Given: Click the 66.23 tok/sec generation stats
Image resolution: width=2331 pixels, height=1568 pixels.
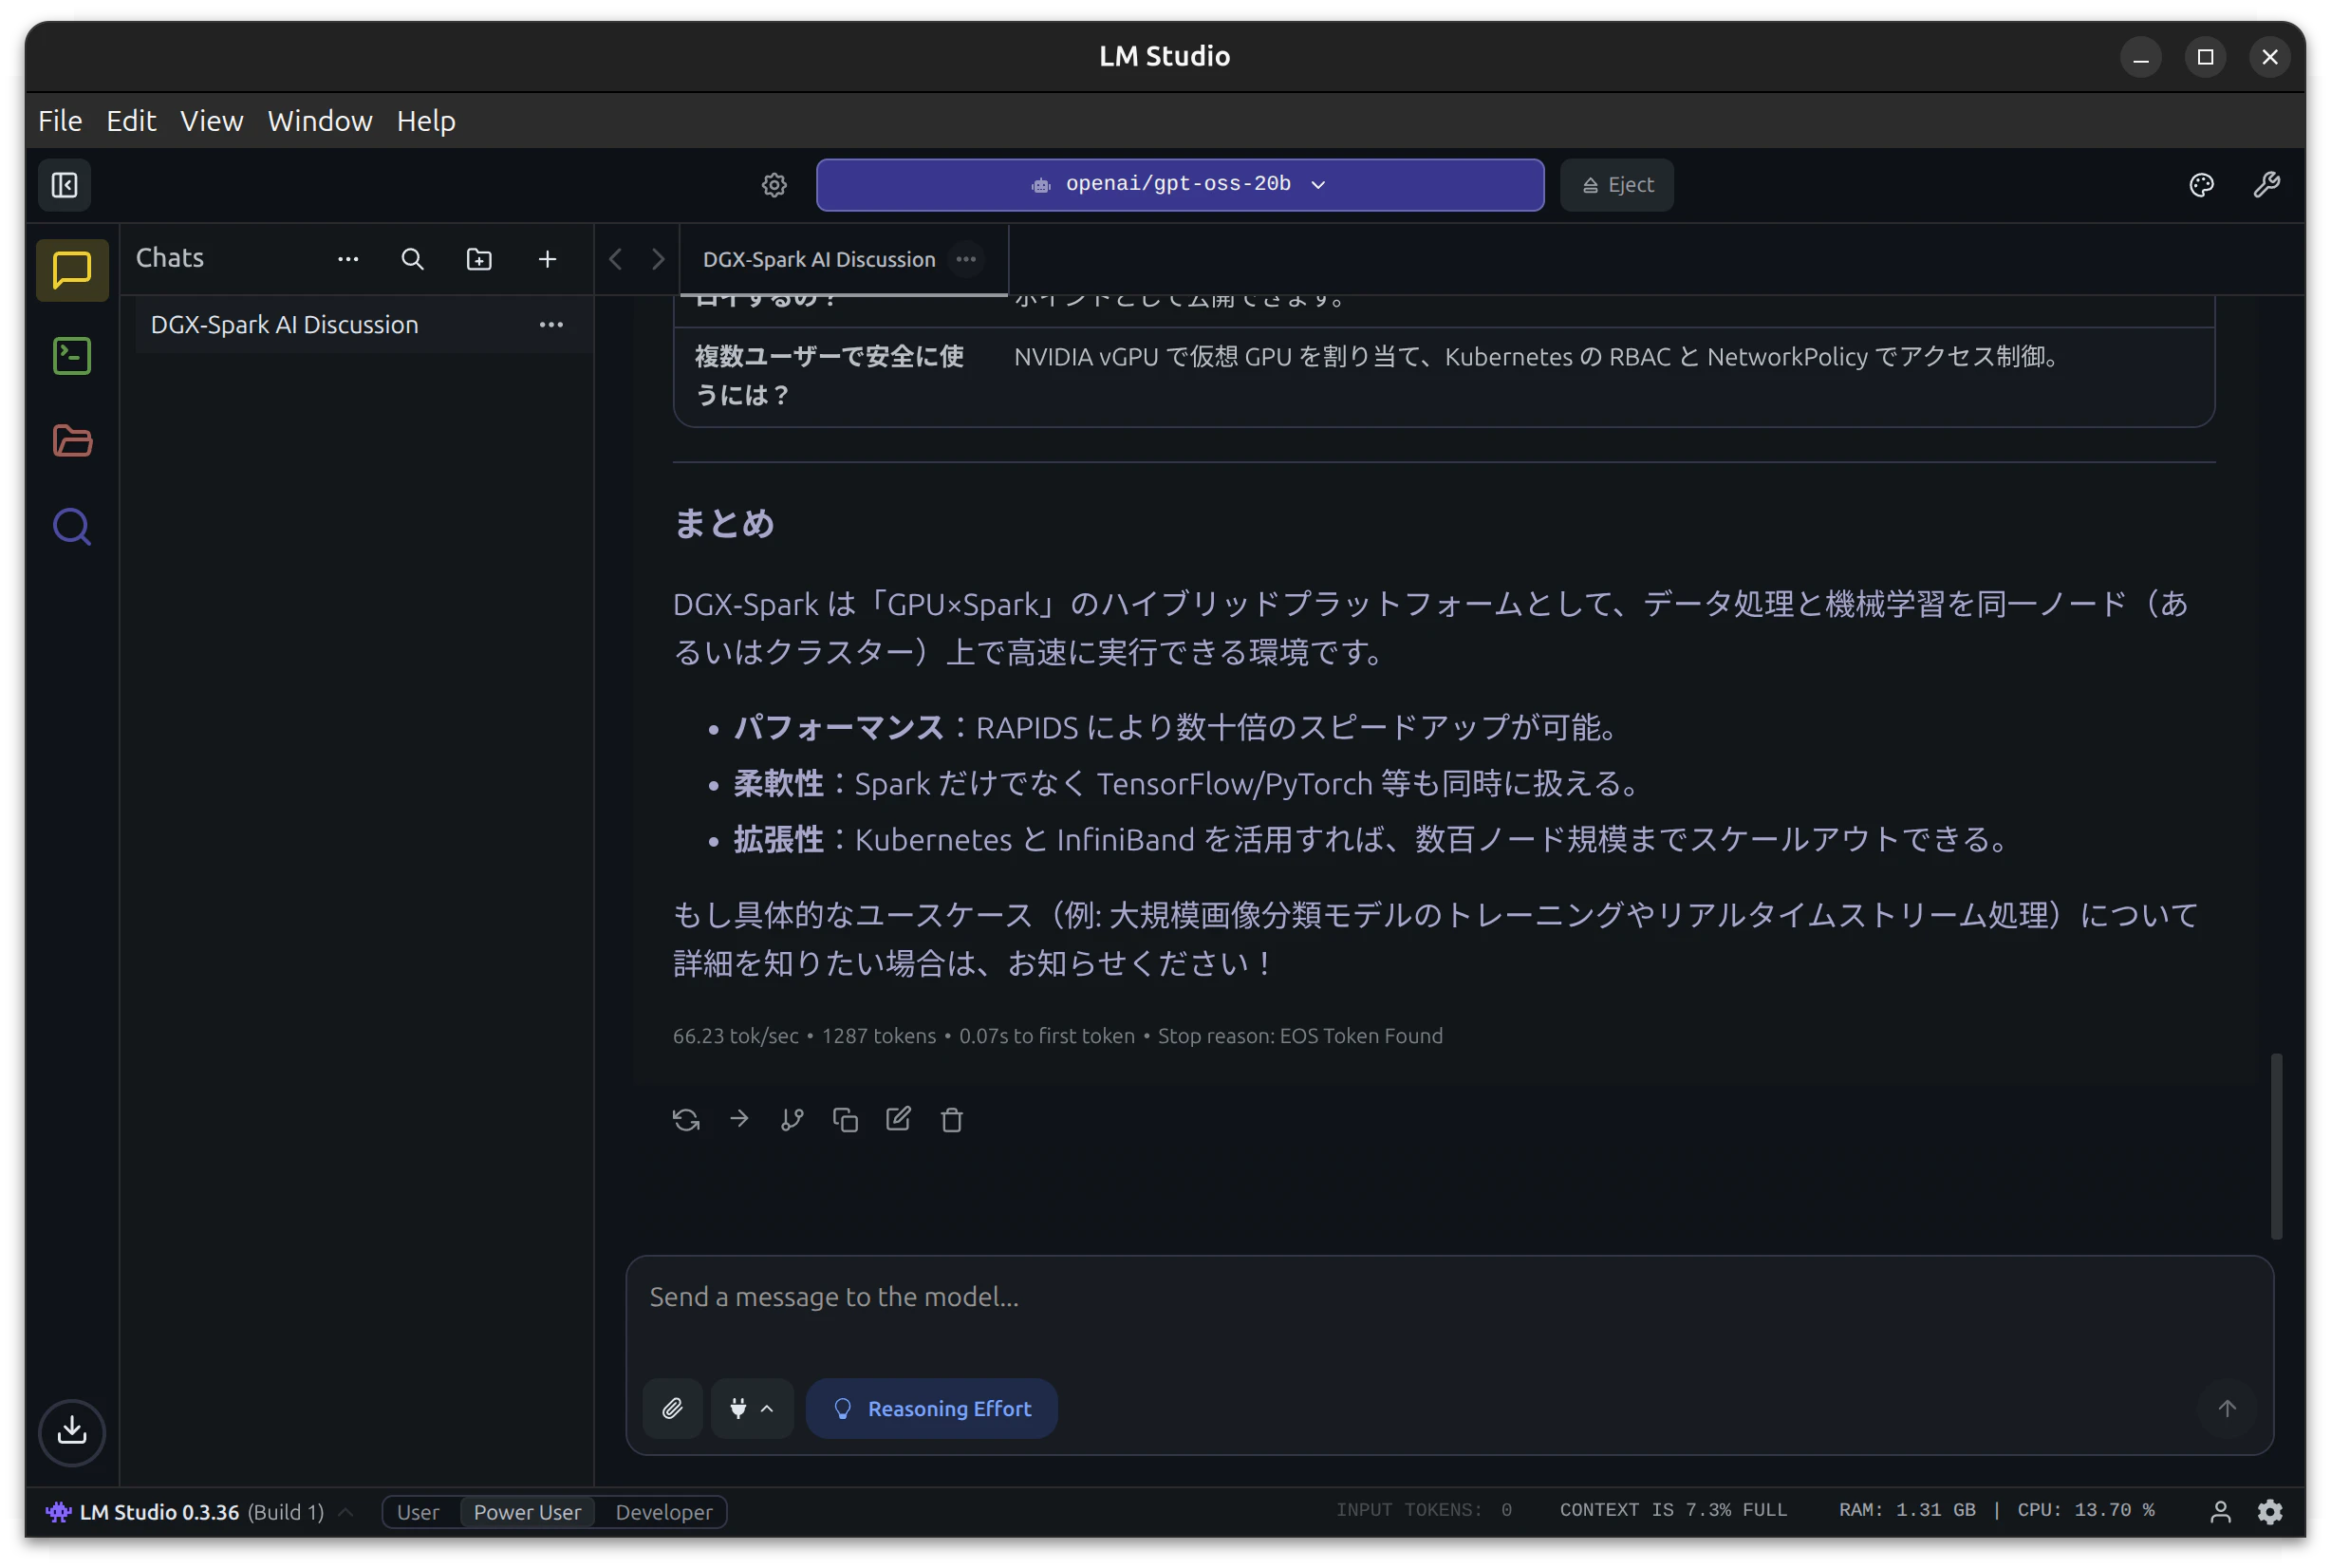Looking at the screenshot, I should point(735,1035).
